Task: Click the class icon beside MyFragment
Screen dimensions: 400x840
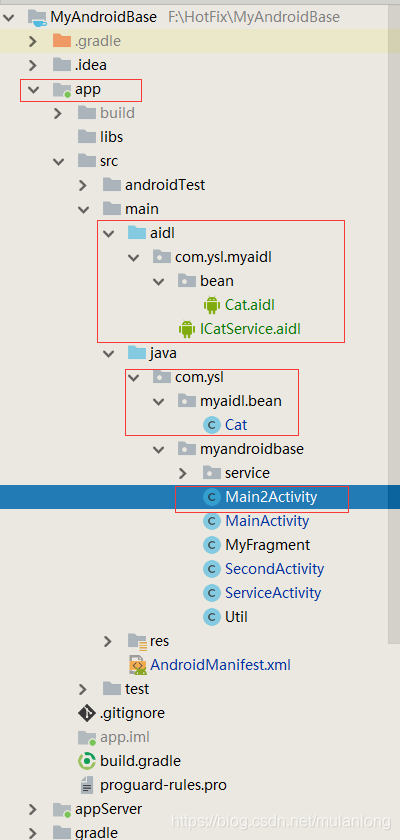Action: pos(212,545)
